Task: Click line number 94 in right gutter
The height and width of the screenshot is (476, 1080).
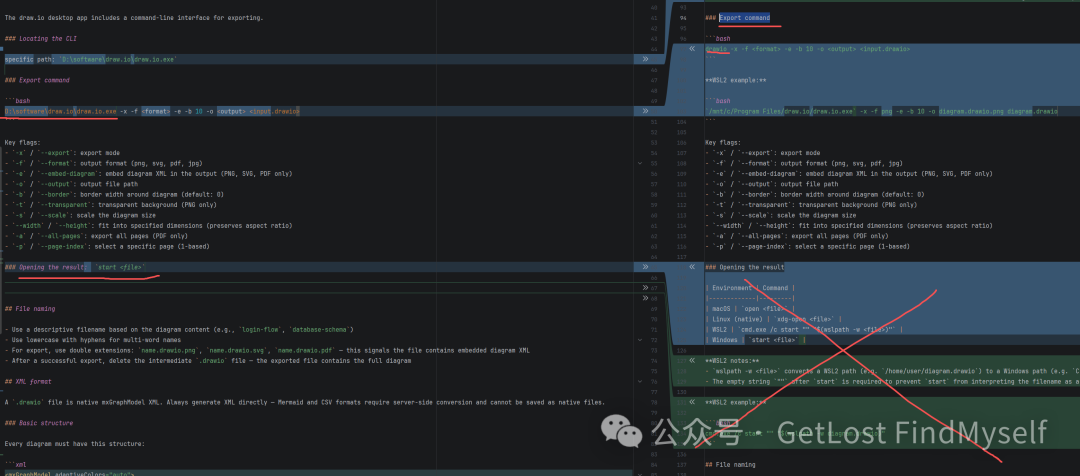Action: 683,18
